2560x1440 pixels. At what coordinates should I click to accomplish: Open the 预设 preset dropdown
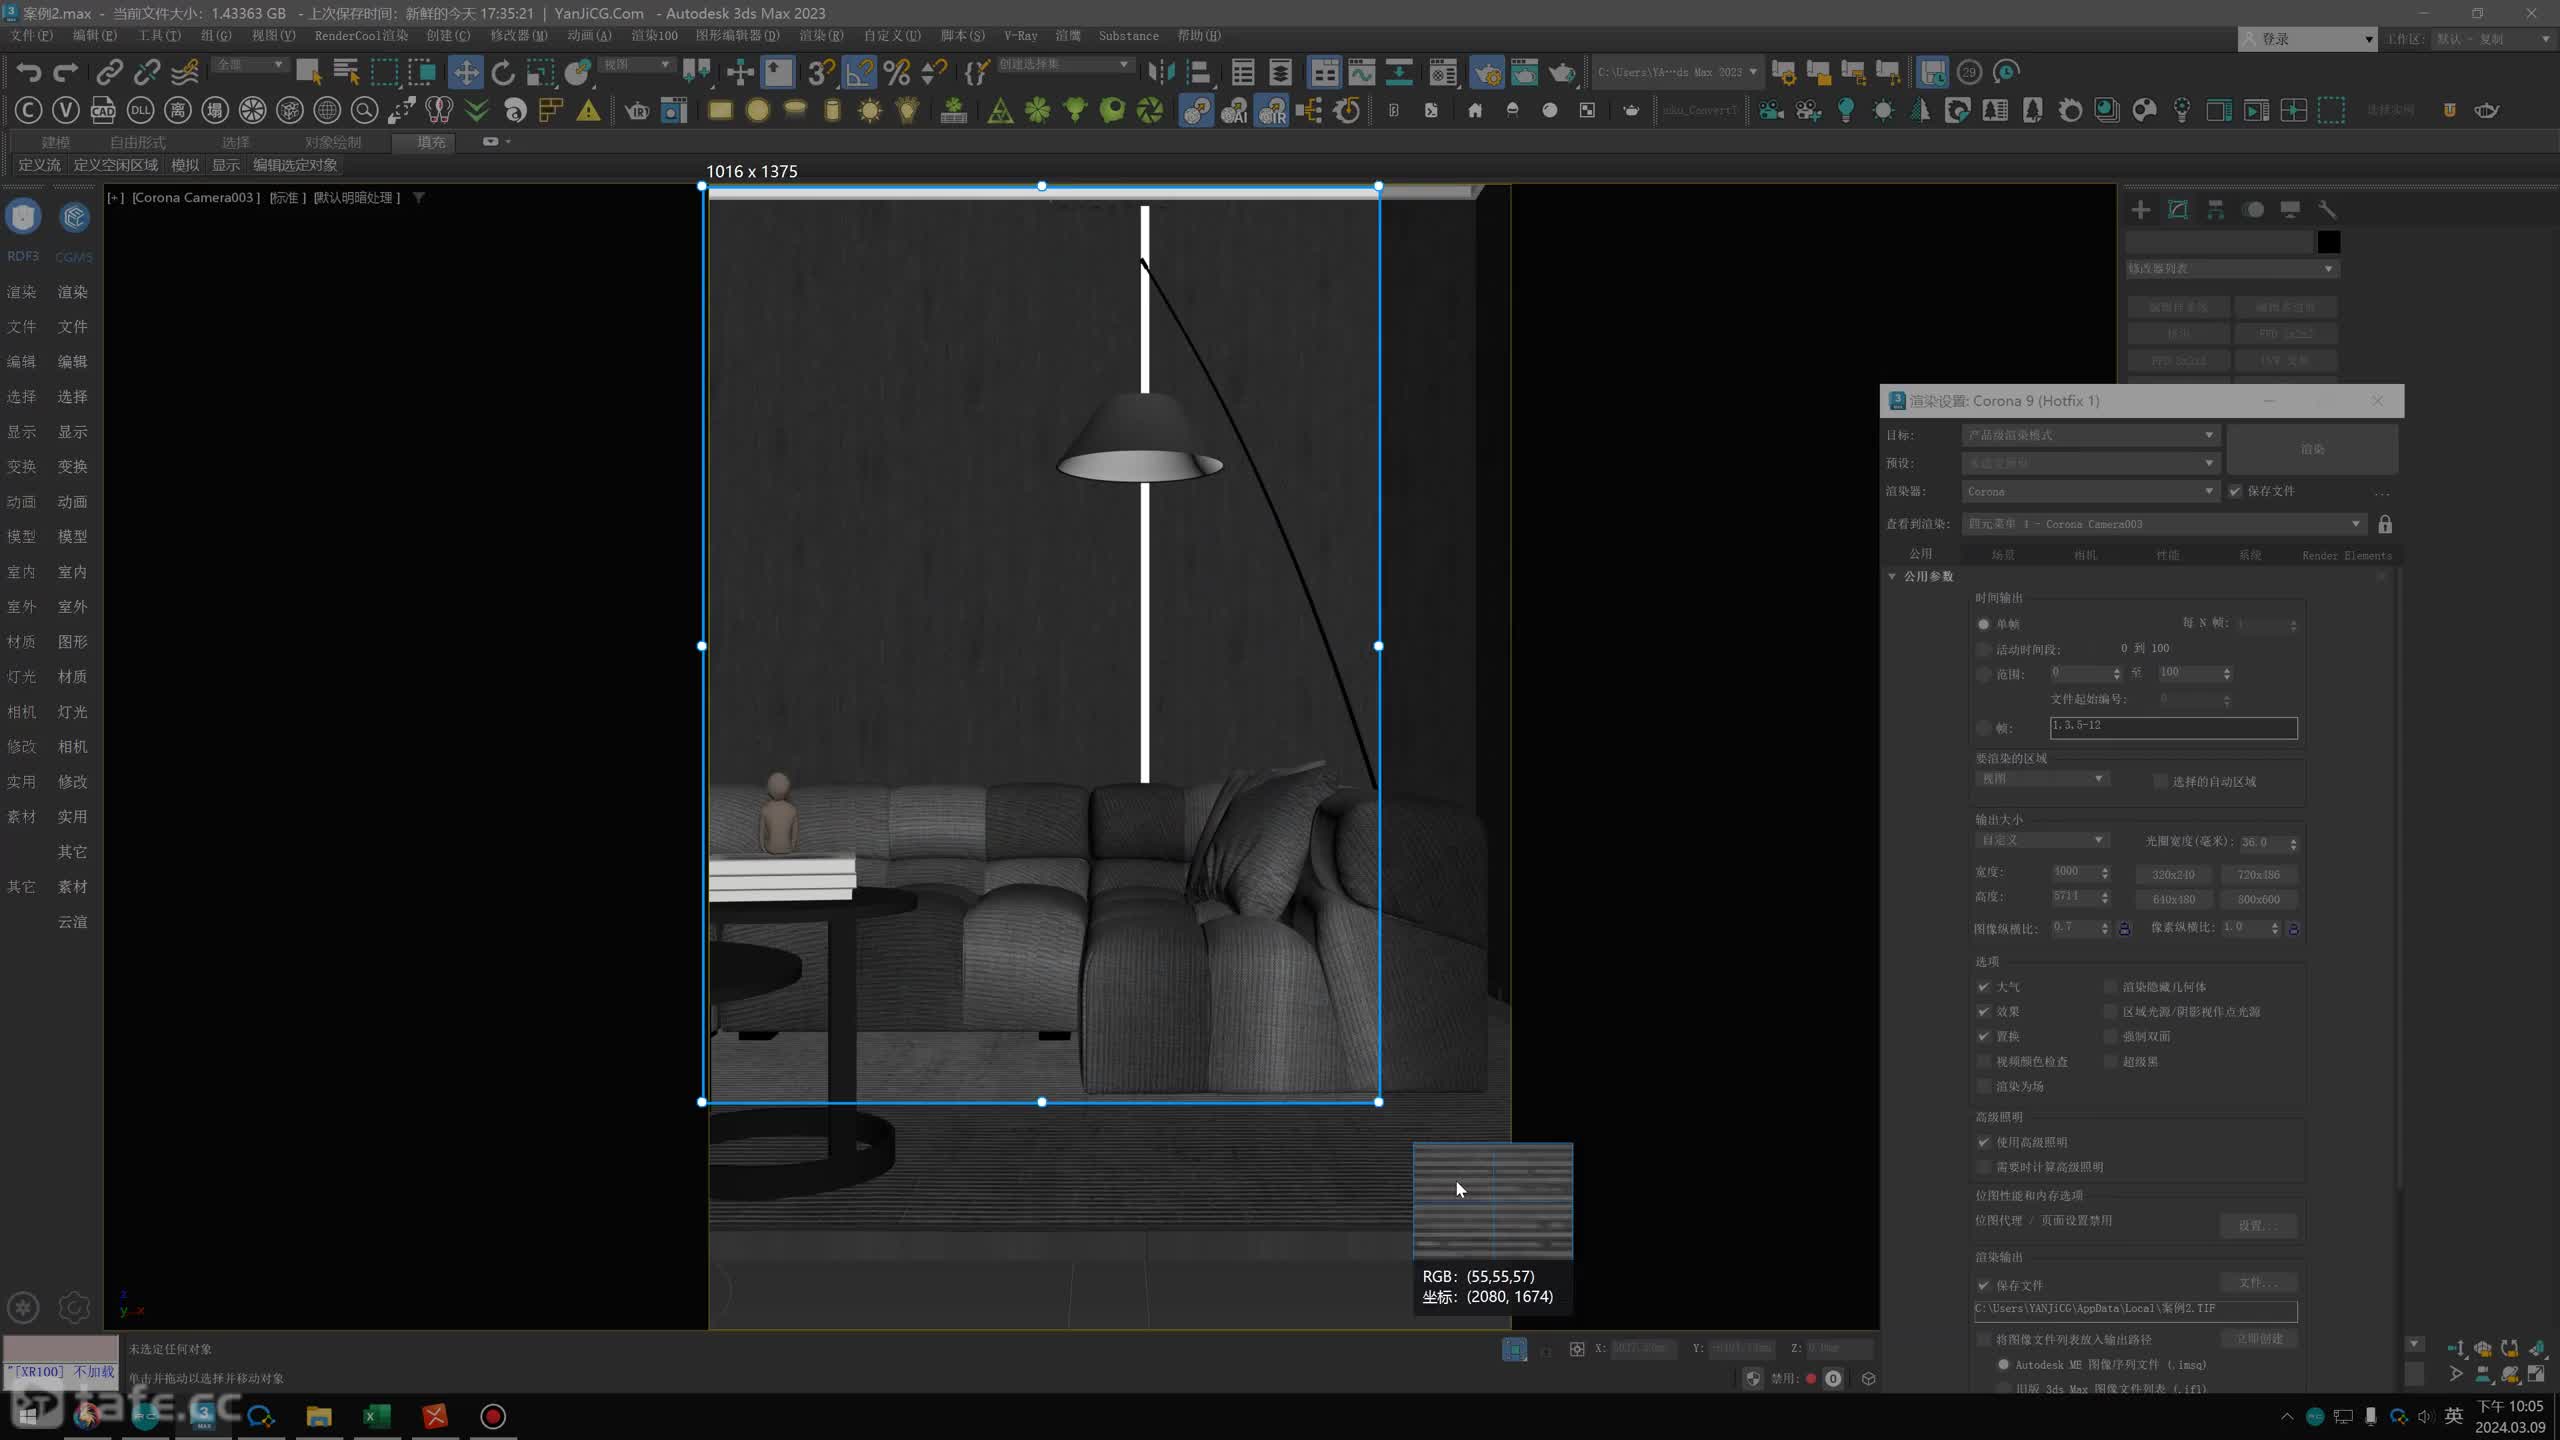[2090, 463]
